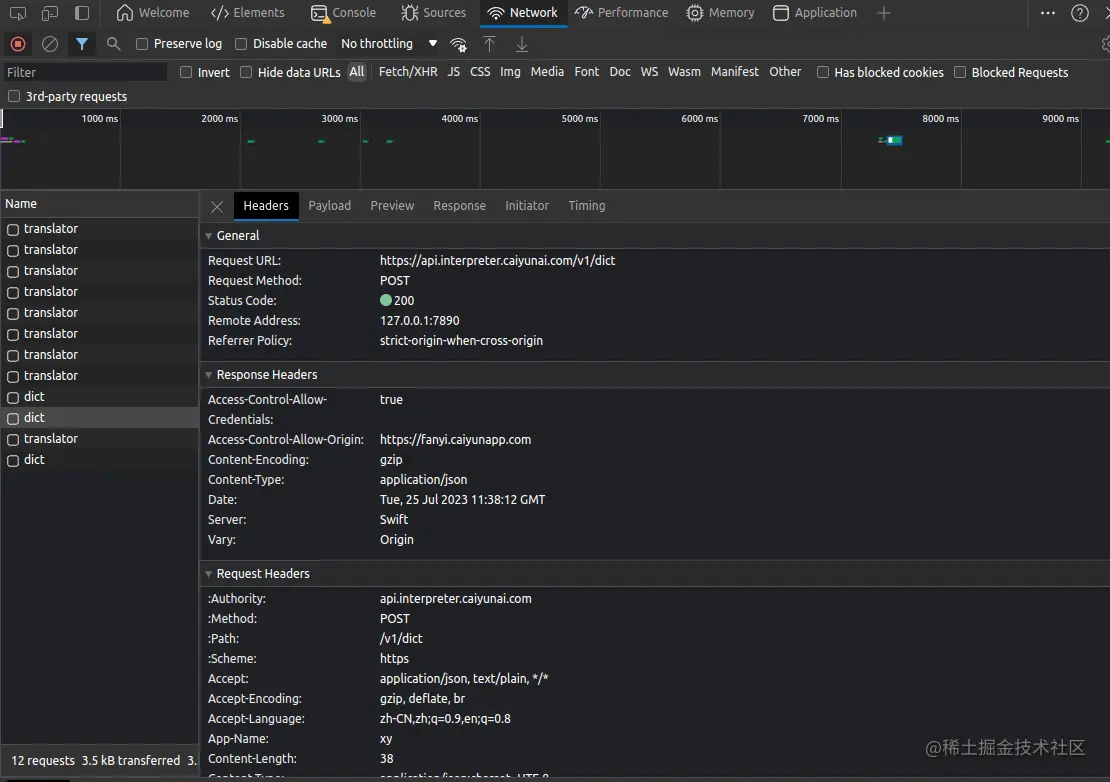This screenshot has height=782, width=1110.
Task: Switch to the Welcome tab
Action: [x=153, y=13]
